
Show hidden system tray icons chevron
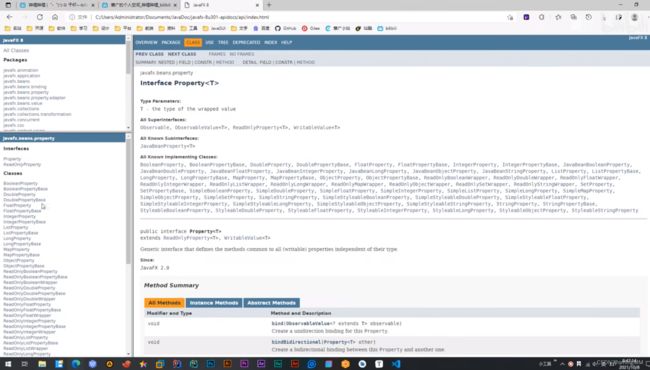[x=562, y=364]
